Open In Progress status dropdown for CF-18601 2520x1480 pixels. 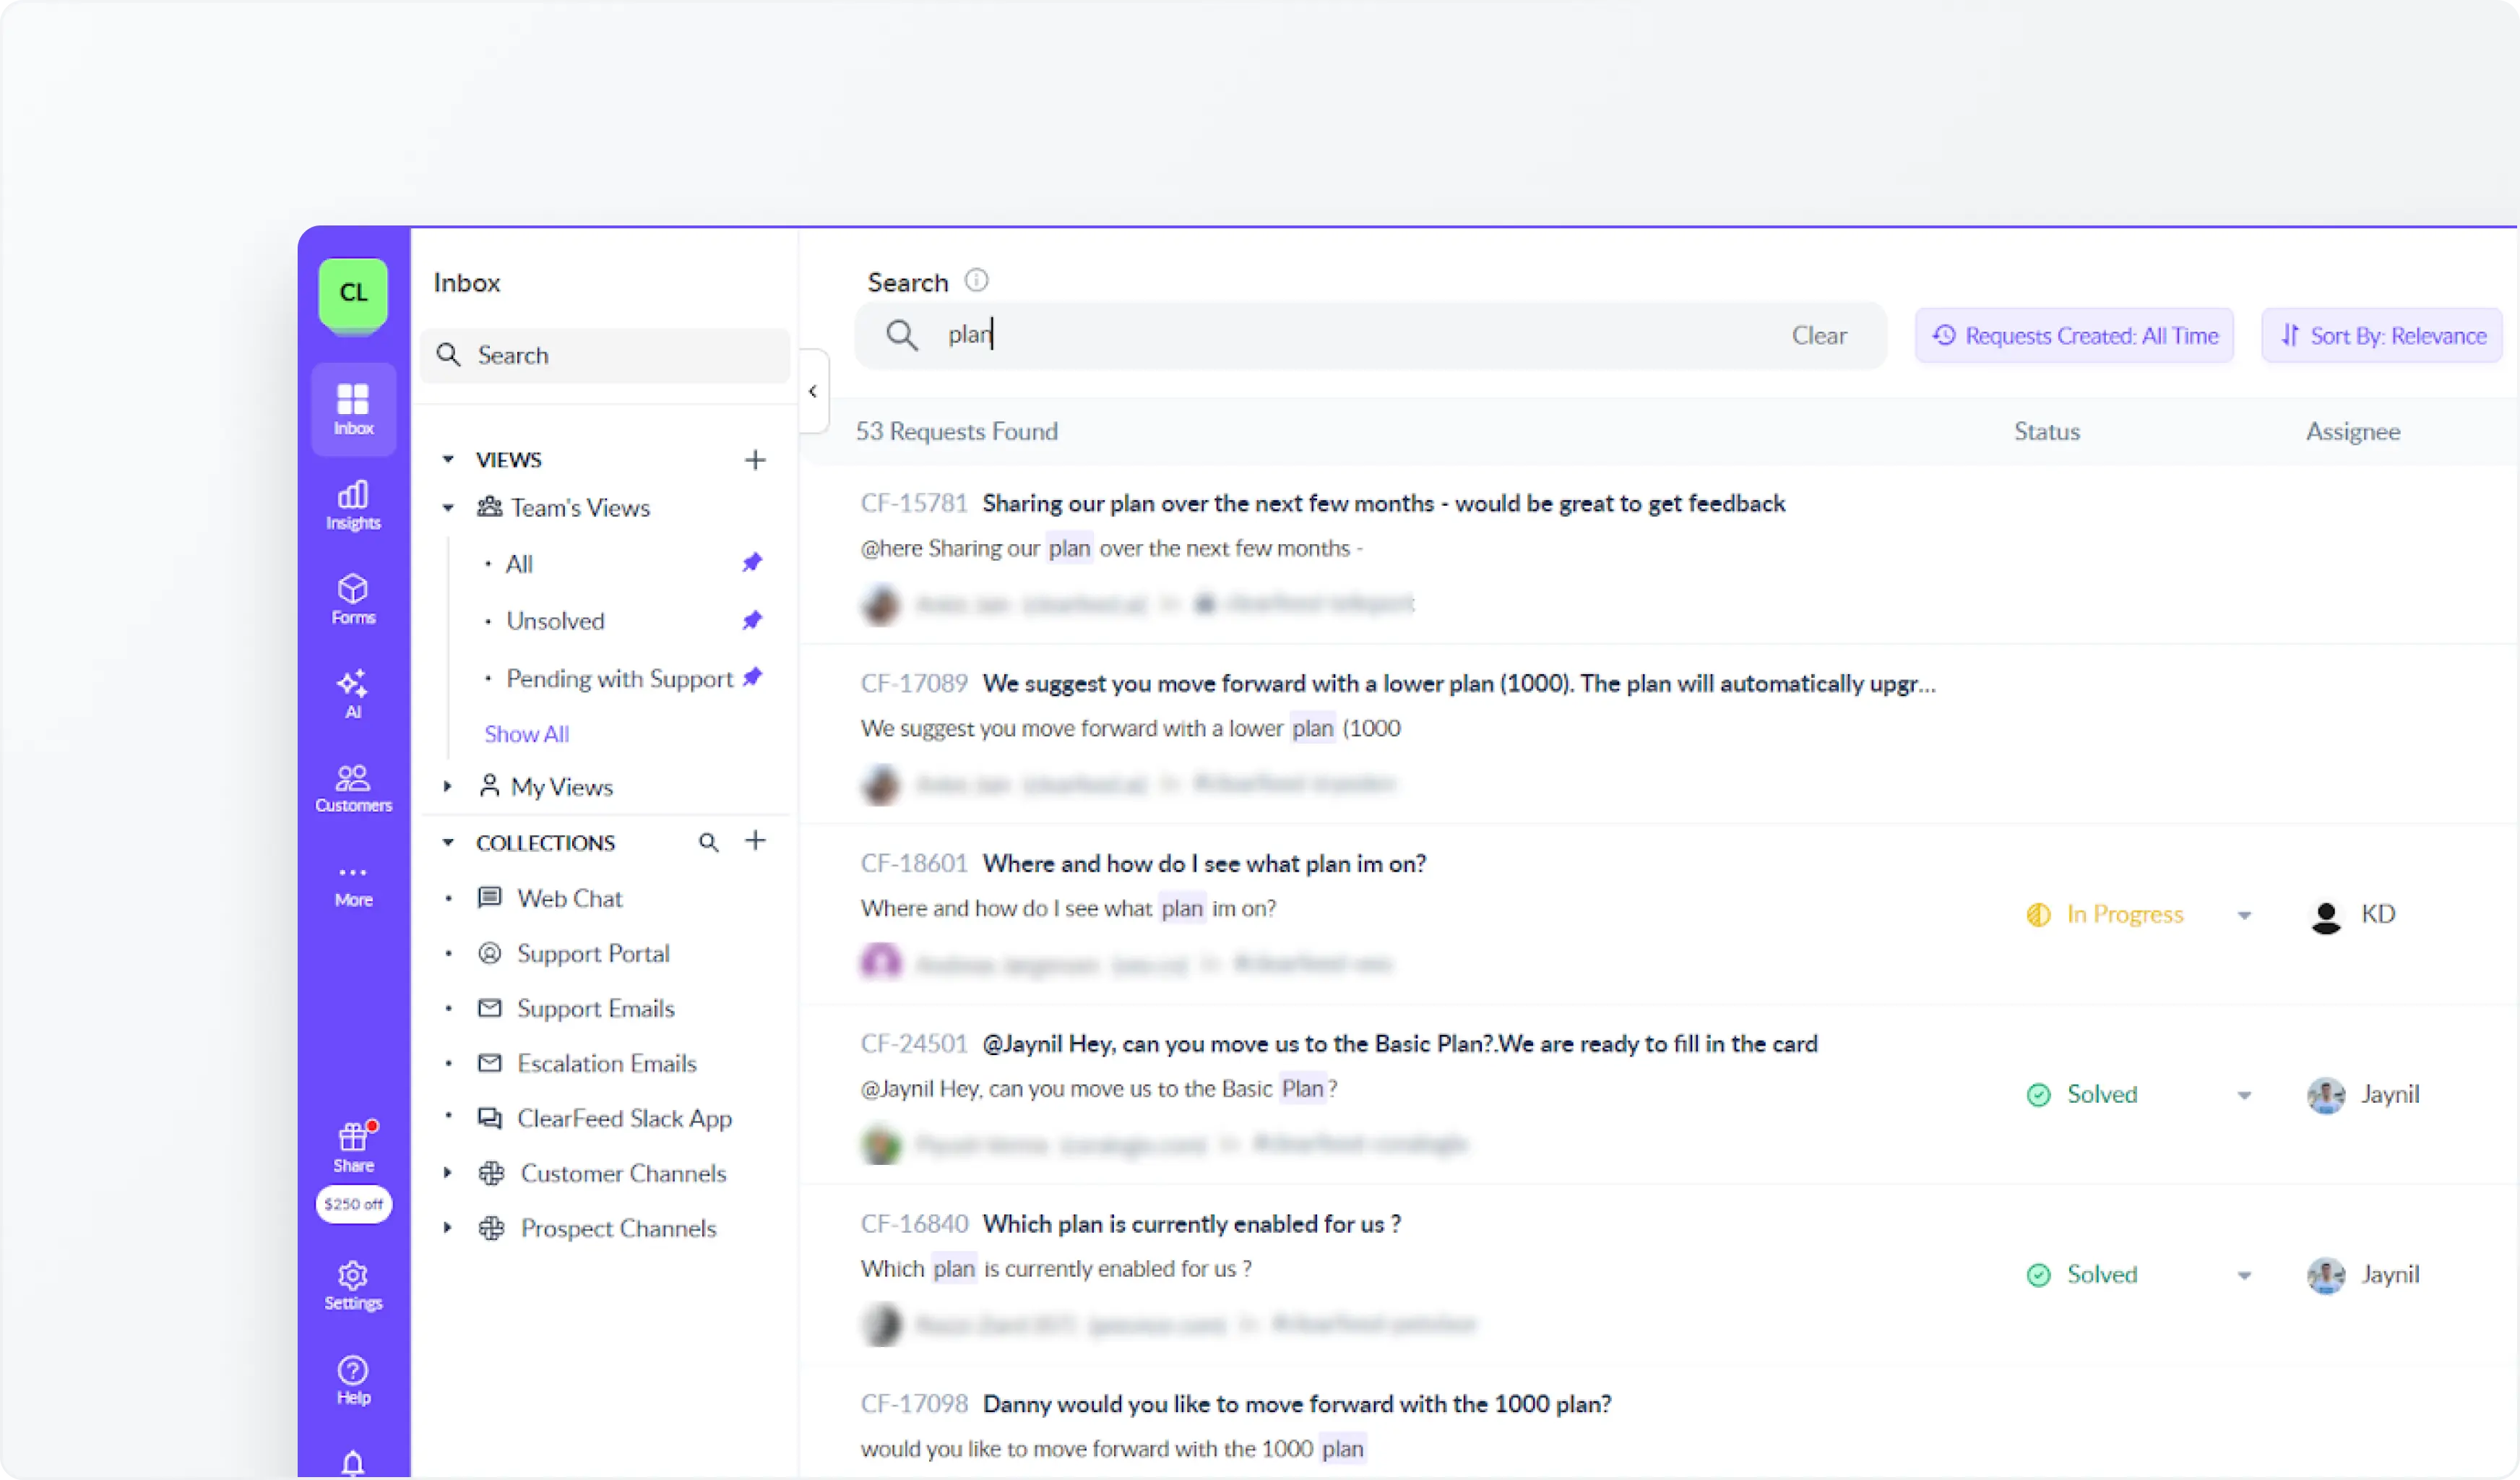pyautogui.click(x=2139, y=915)
